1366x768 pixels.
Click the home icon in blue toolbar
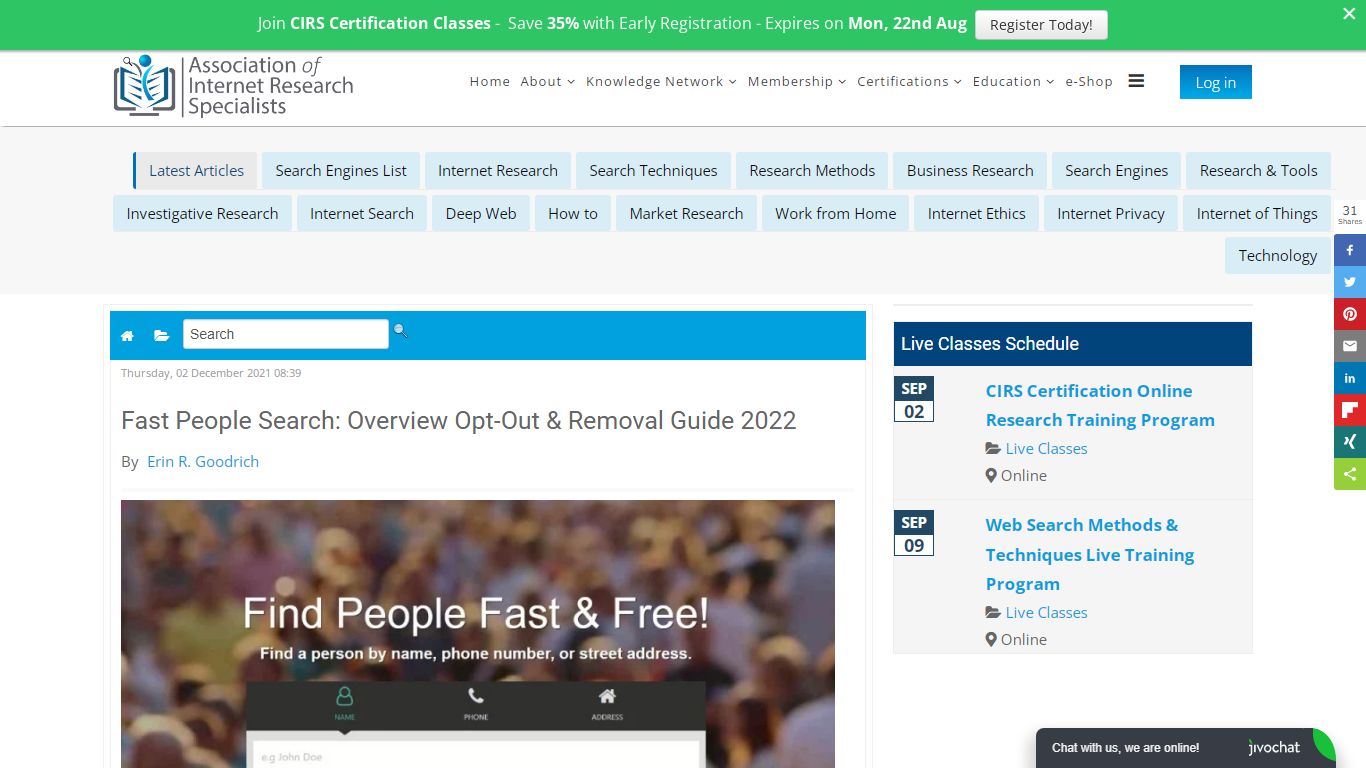pos(127,336)
